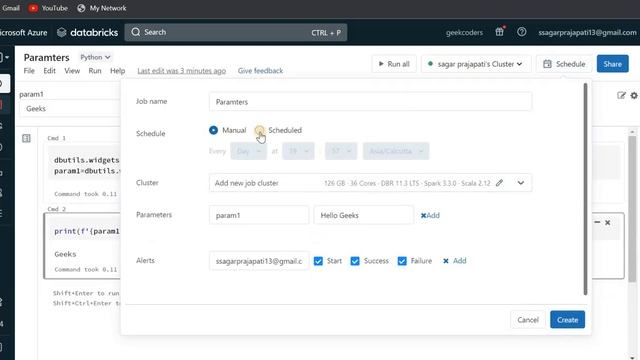The image size is (640, 360).
Task: Open the help question mark icon
Action: coord(521,32)
